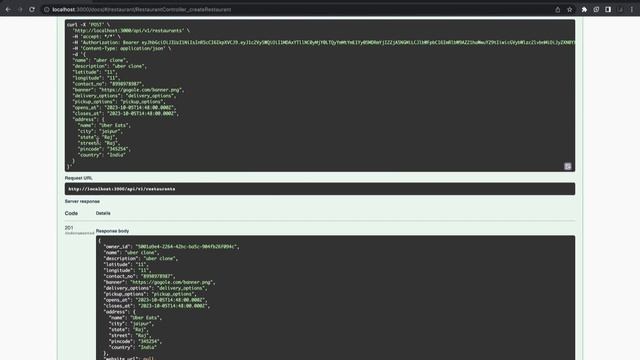Viewport: 640px width, 360px height.
Task: Click the 'Code' column header
Action: (x=71, y=213)
